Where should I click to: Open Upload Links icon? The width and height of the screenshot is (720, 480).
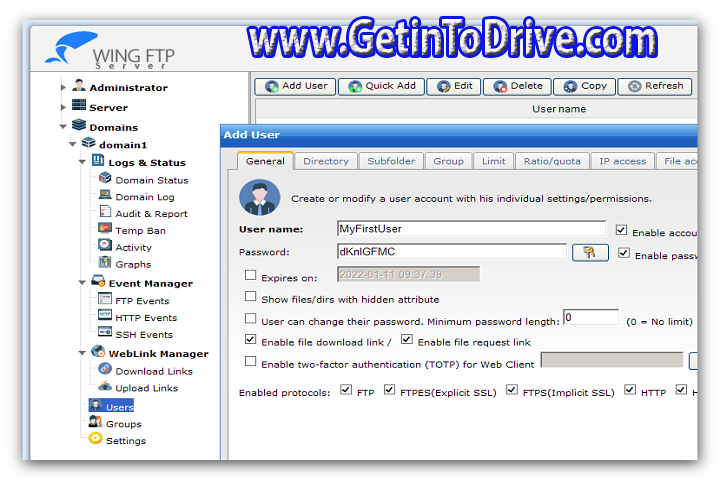105,386
